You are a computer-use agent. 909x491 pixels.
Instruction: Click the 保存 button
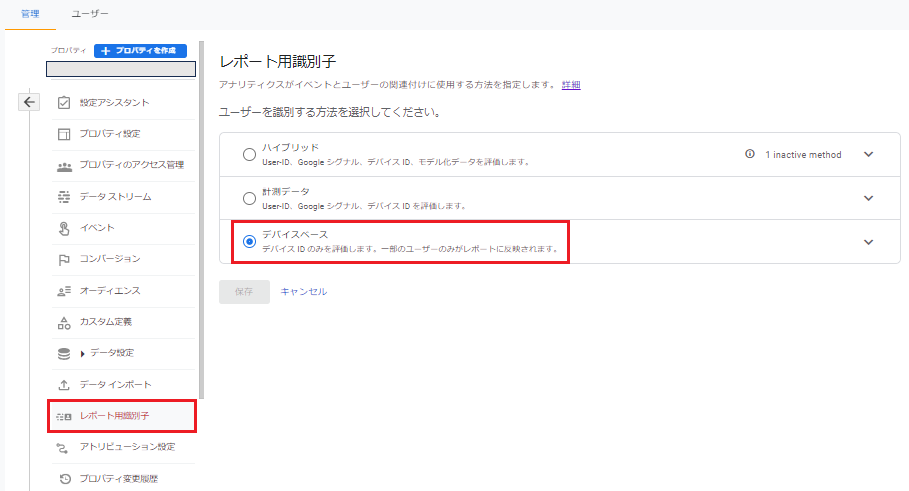(x=244, y=292)
